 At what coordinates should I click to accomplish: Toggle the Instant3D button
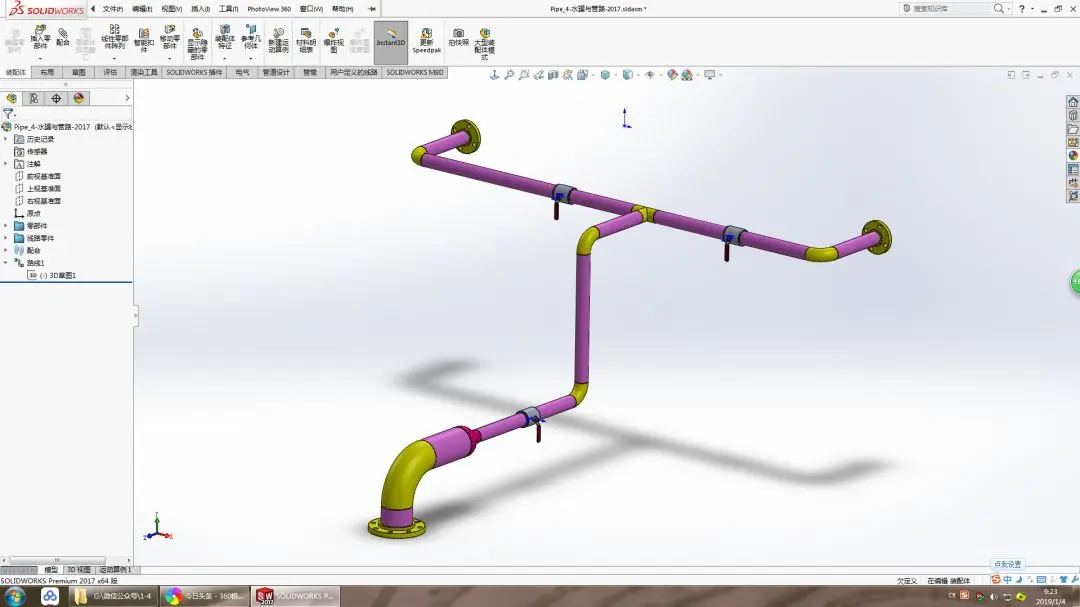point(391,42)
